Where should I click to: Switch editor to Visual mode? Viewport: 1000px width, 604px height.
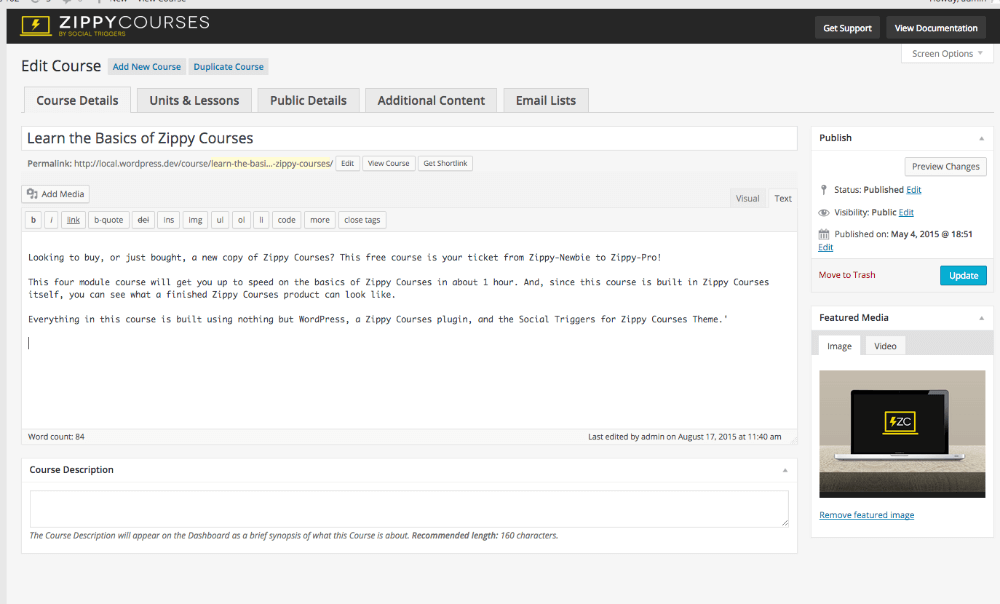[747, 198]
